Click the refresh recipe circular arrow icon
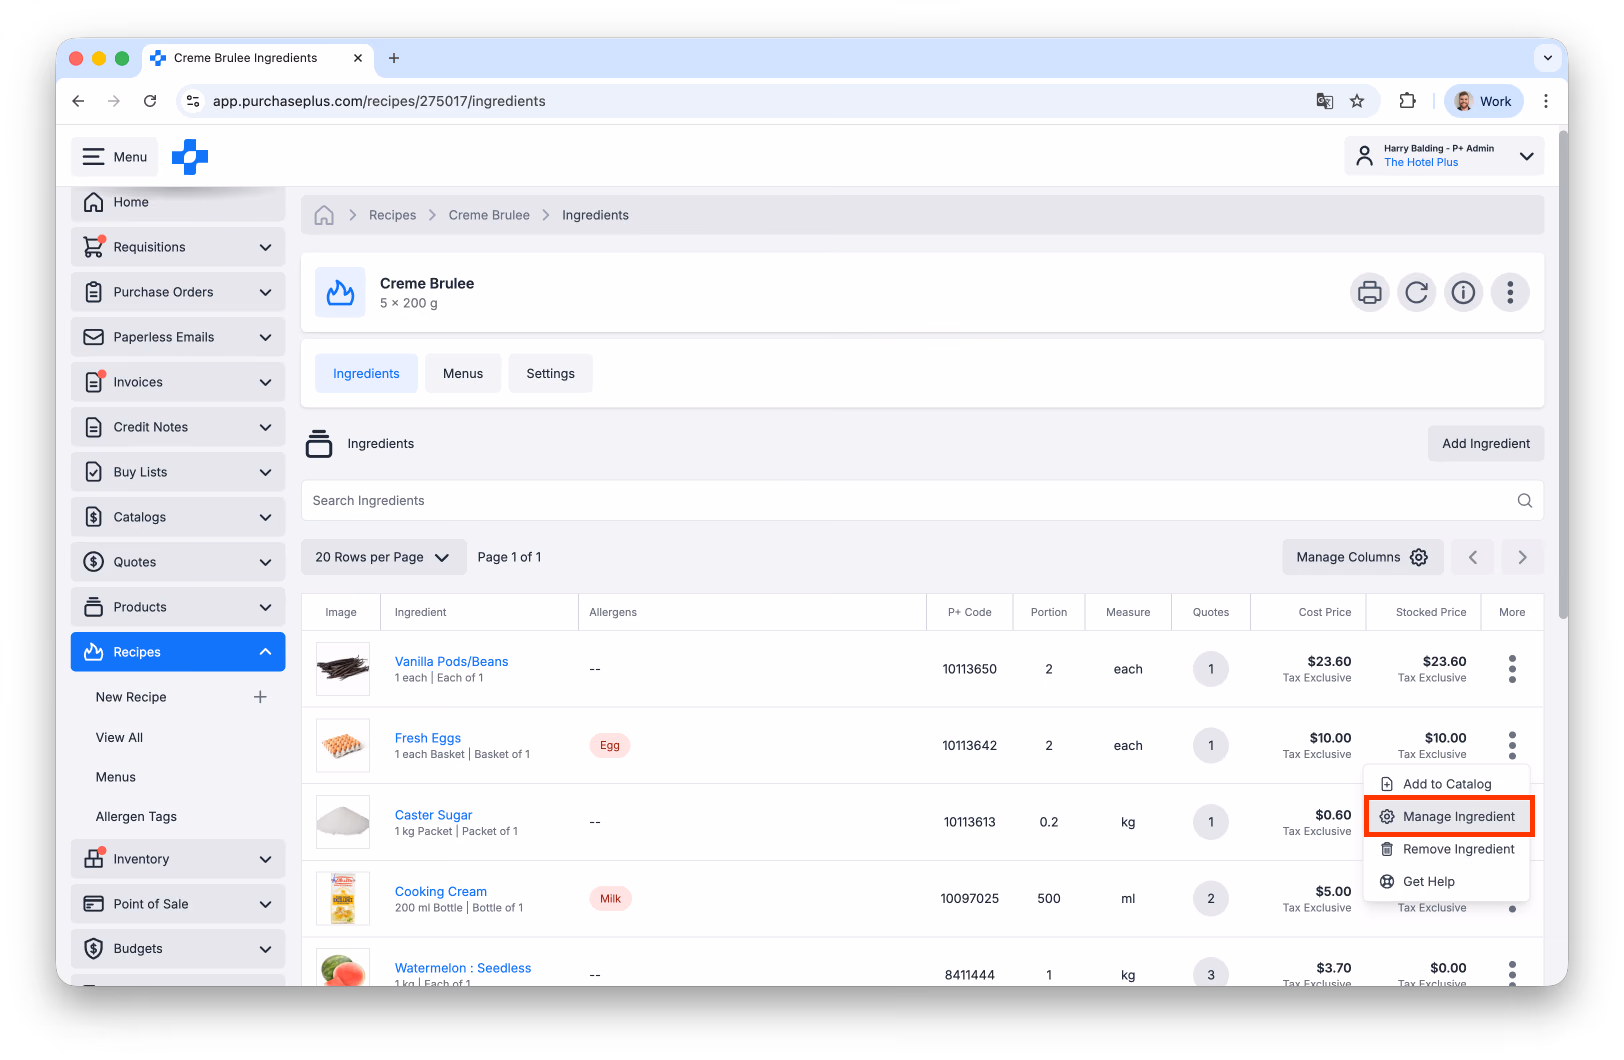The height and width of the screenshot is (1060, 1624). (x=1417, y=292)
